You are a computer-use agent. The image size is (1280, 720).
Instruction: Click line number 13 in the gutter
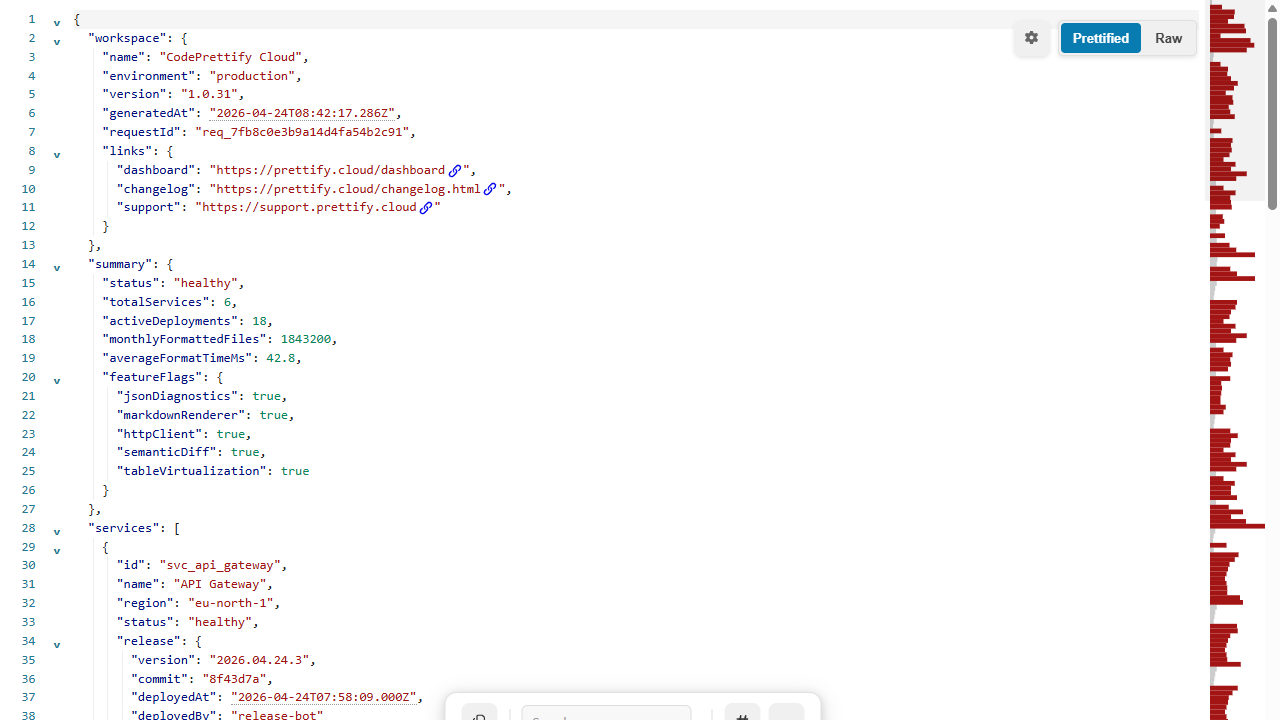tap(28, 245)
